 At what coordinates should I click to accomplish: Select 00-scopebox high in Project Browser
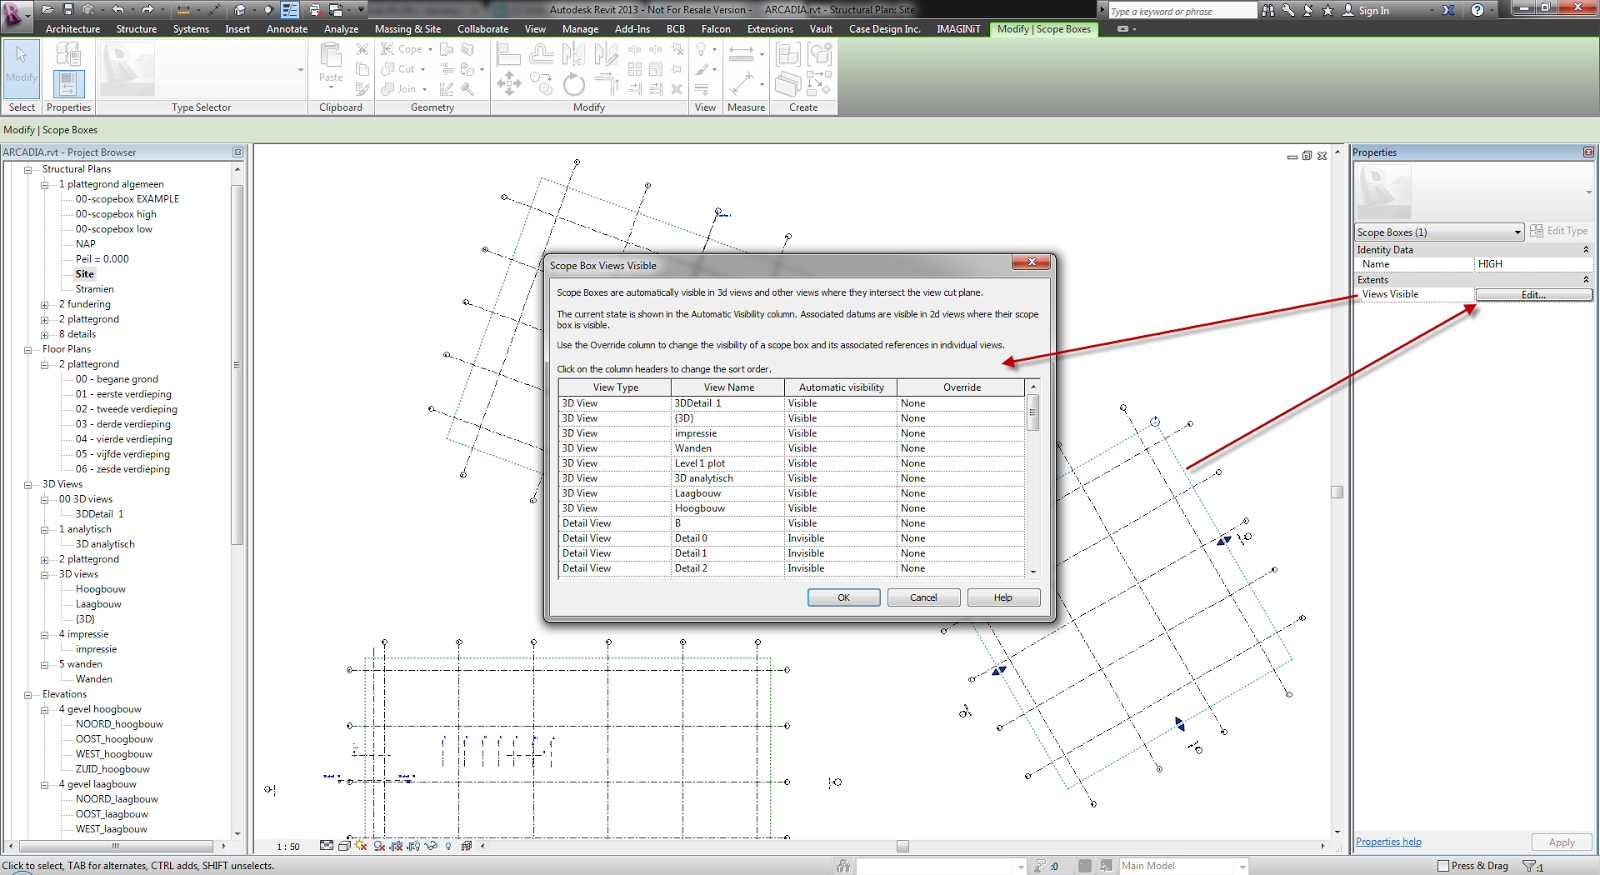116,215
